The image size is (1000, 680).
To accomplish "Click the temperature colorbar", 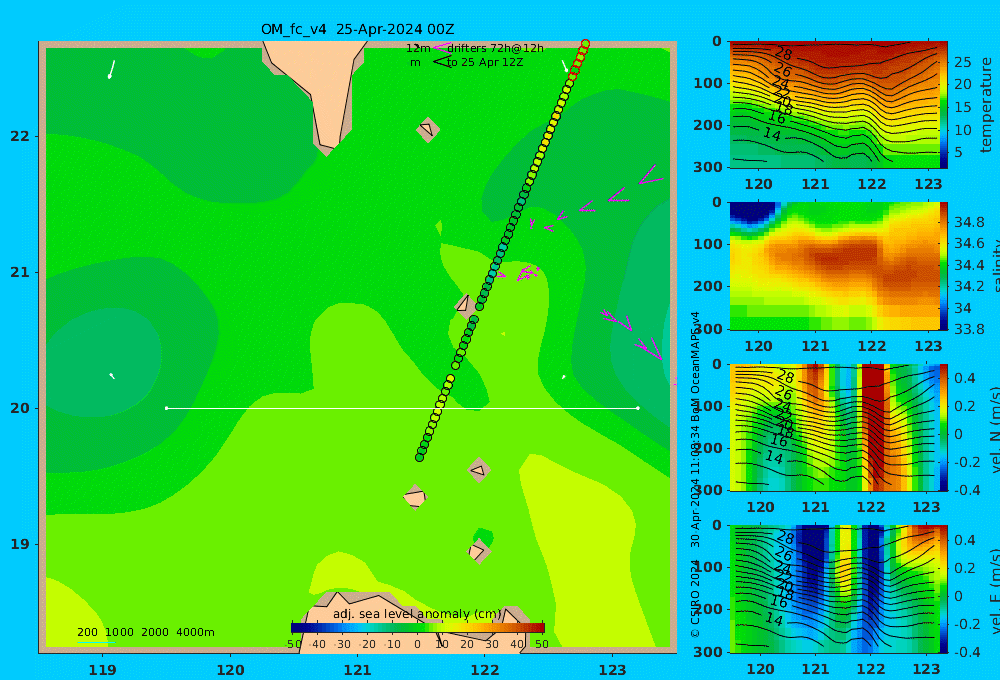I will [x=944, y=105].
